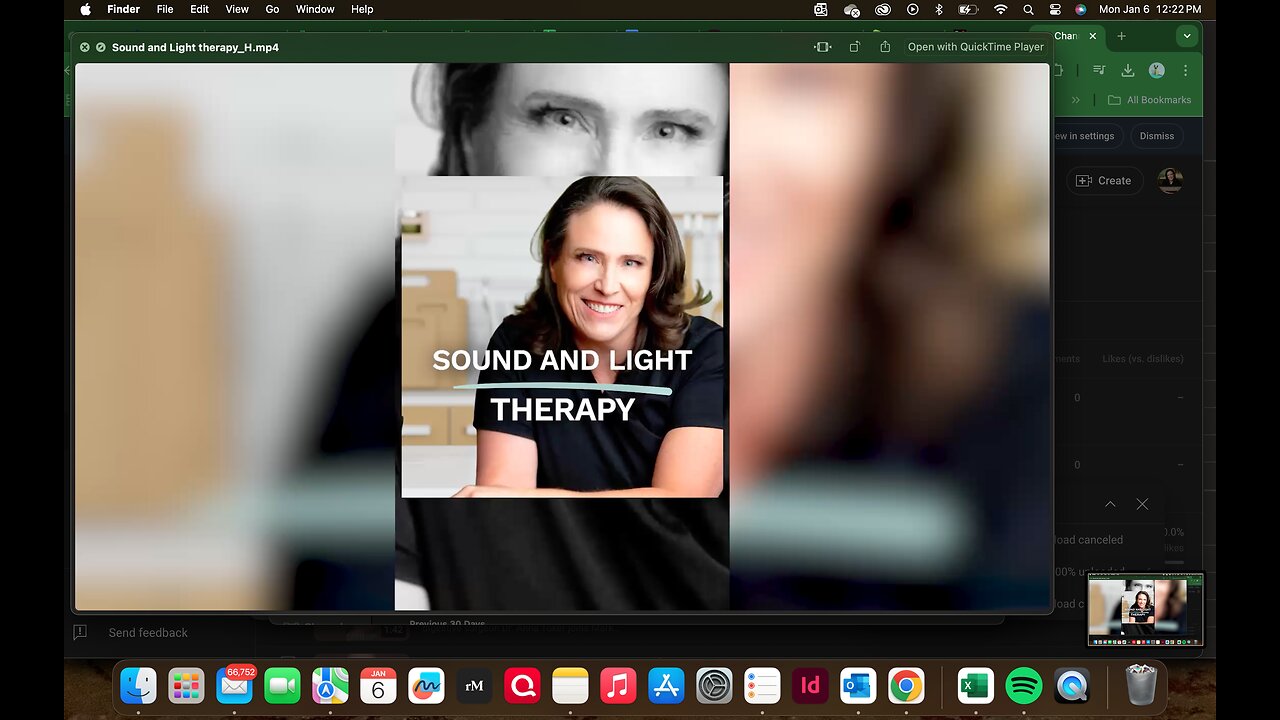Click the YouTube account avatar beside Create
This screenshot has width=1280, height=720.
1170,181
